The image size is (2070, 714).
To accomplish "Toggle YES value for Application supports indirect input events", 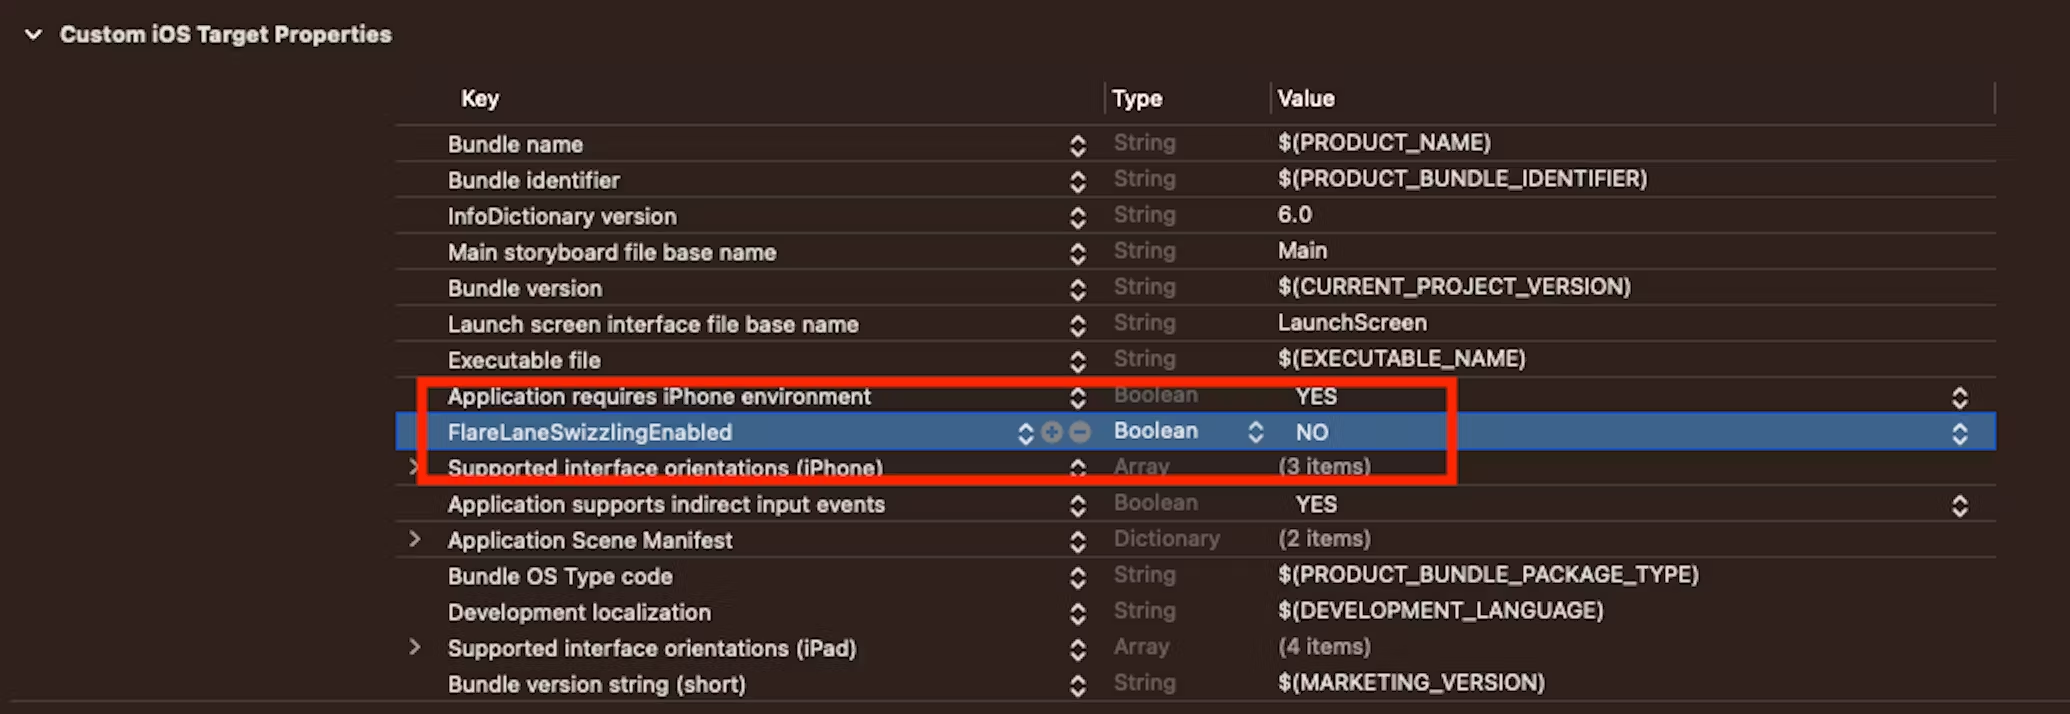I will point(1959,505).
